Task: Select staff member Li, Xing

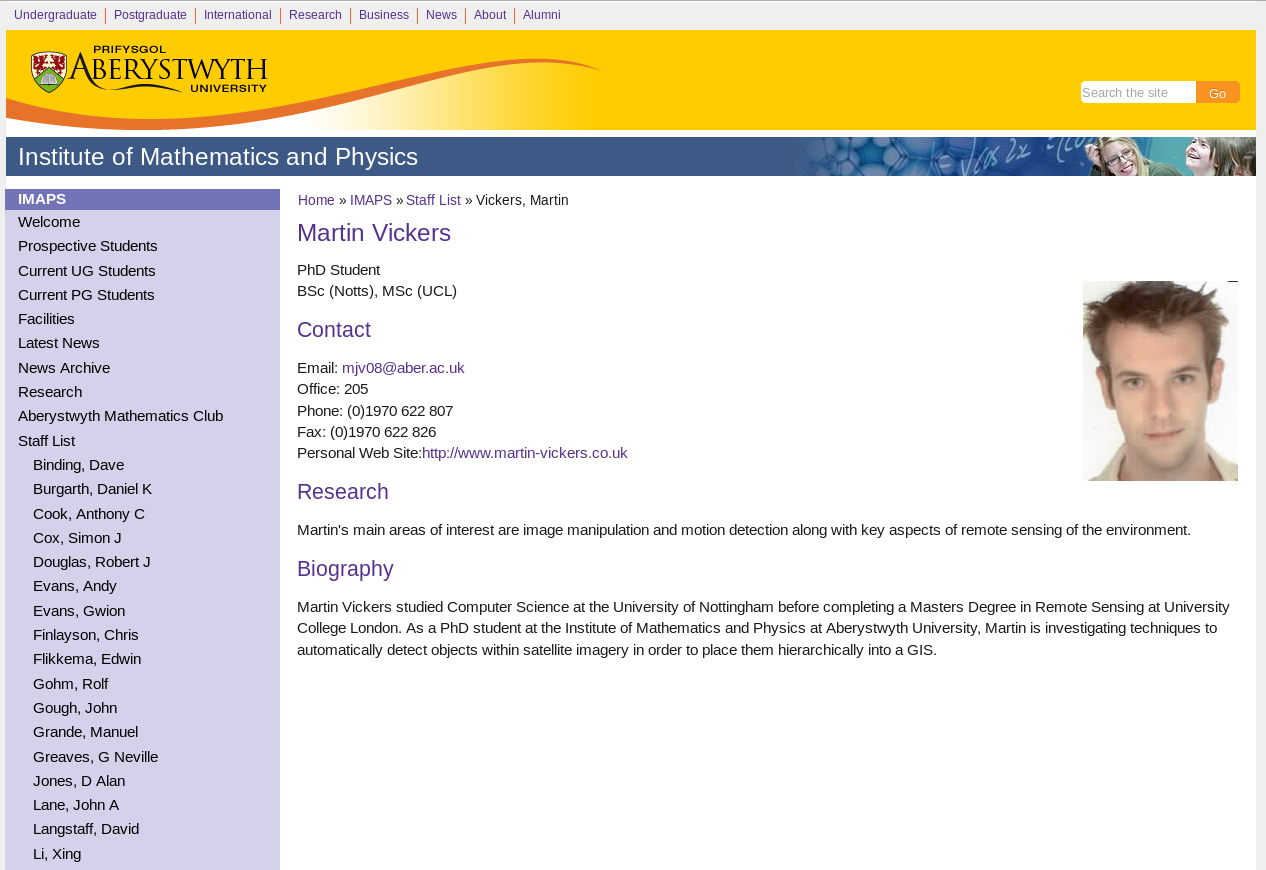Action: [x=57, y=854]
